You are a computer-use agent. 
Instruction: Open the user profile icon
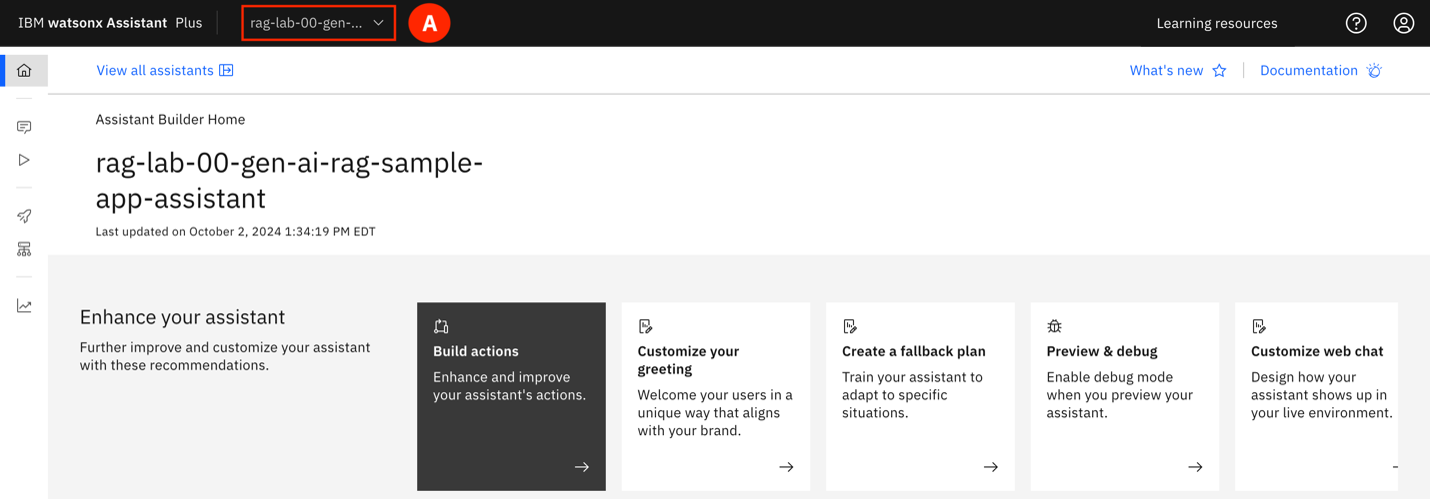click(x=1404, y=23)
